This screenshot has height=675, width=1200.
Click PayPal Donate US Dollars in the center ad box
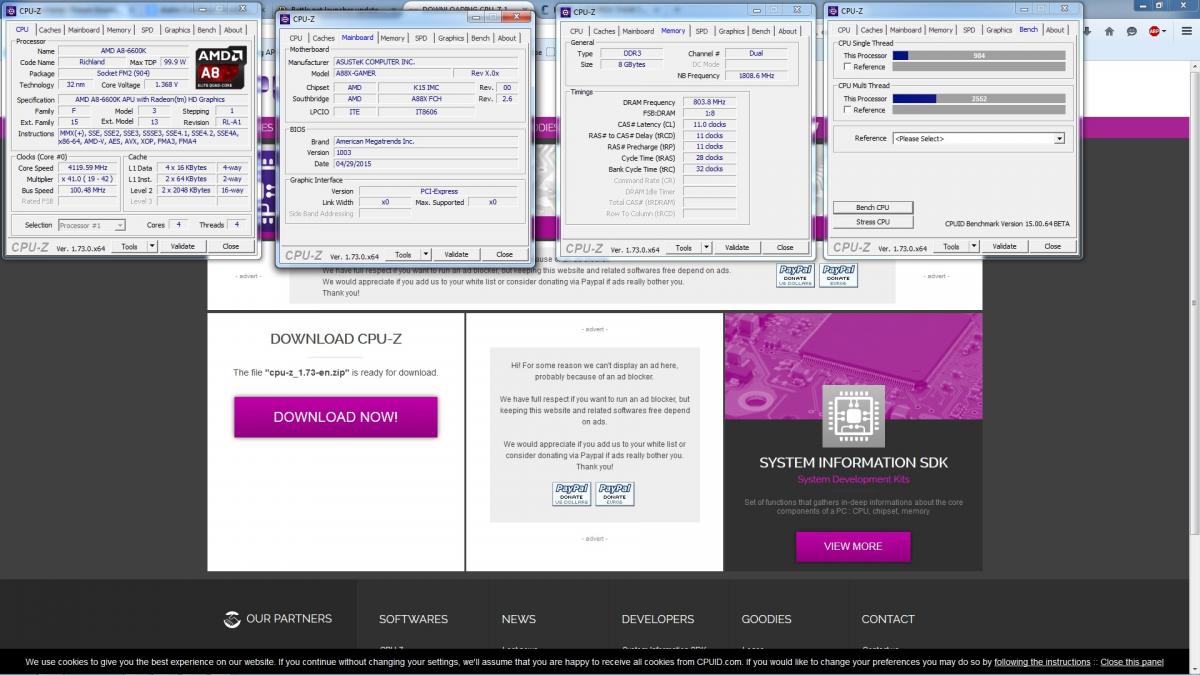pyautogui.click(x=572, y=493)
